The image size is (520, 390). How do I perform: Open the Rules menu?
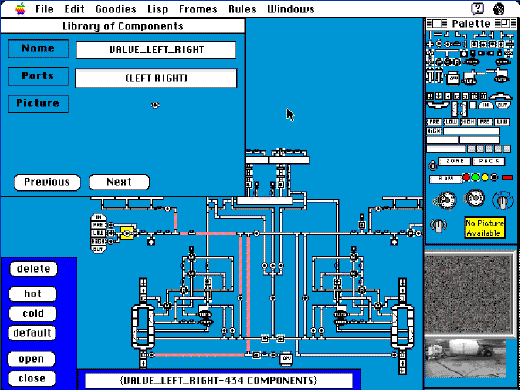click(242, 9)
